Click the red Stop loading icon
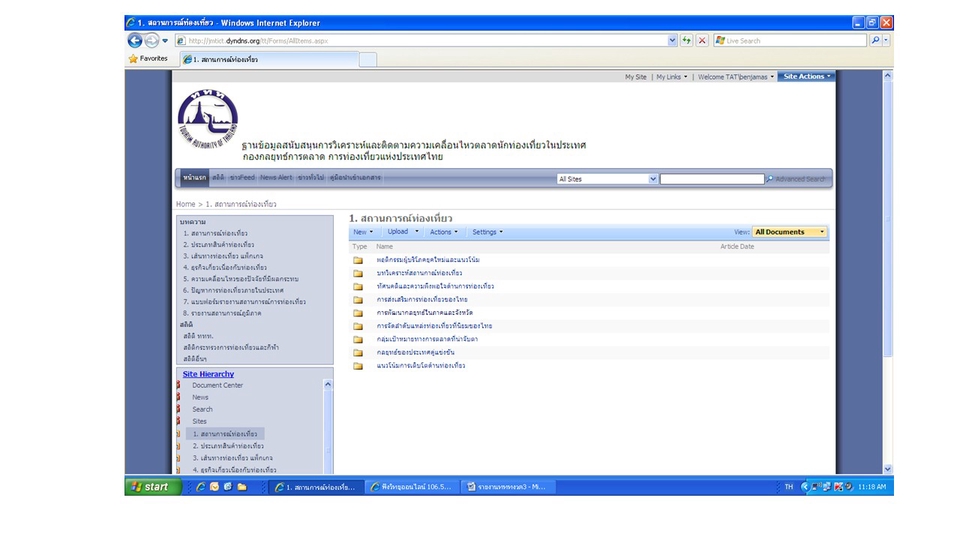 coord(702,40)
